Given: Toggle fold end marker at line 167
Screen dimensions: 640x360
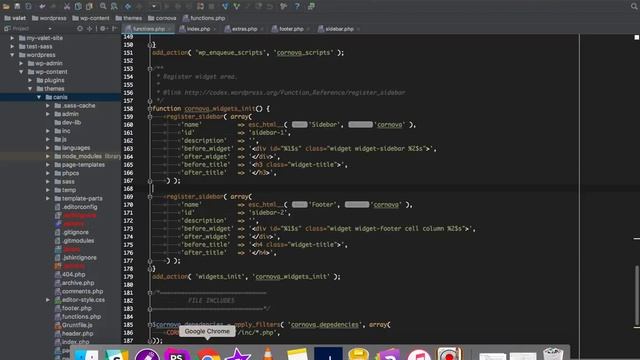Looking at the screenshot, I should click(x=150, y=181).
